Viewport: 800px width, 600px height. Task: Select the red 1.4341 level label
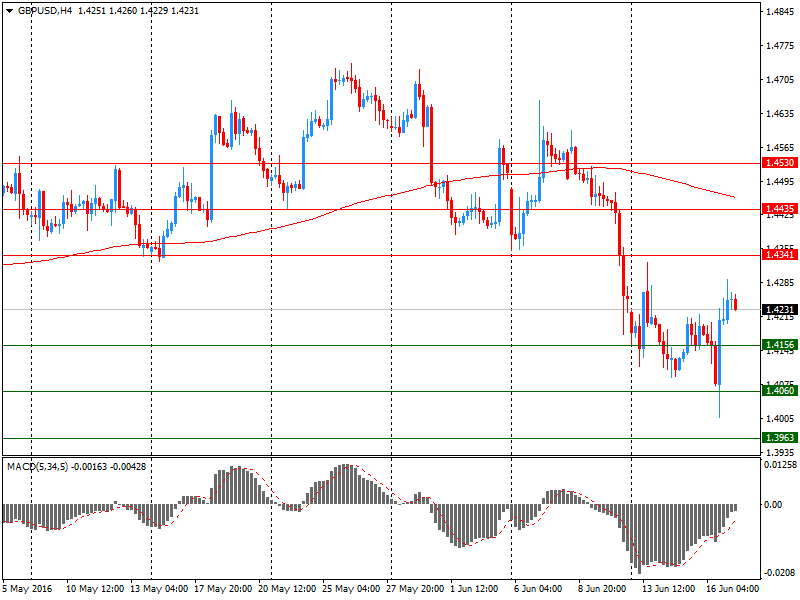[780, 254]
